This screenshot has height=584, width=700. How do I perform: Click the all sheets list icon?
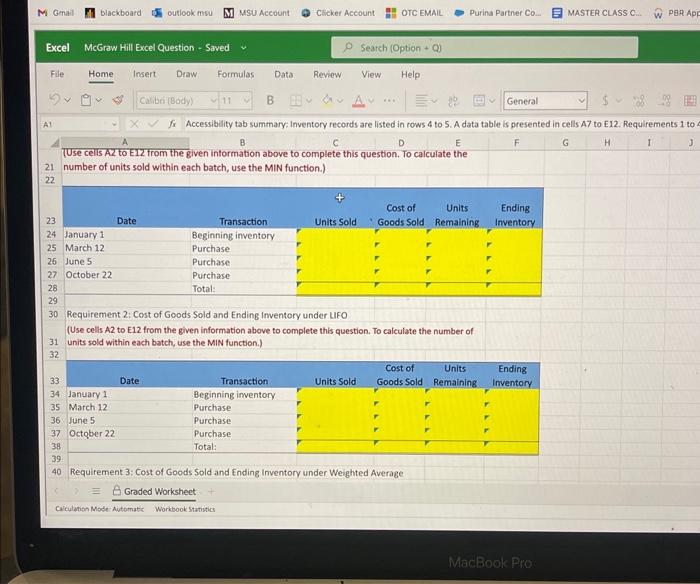[x=96, y=491]
